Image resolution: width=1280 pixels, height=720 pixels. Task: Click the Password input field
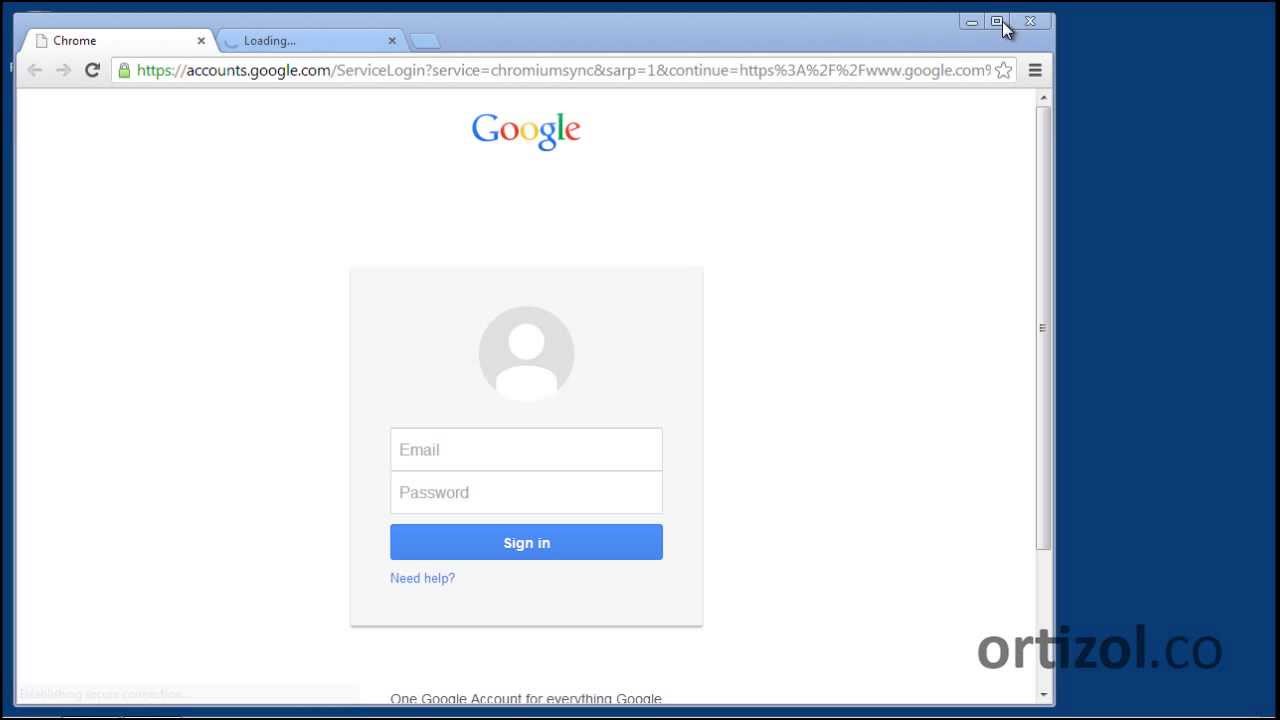(526, 492)
